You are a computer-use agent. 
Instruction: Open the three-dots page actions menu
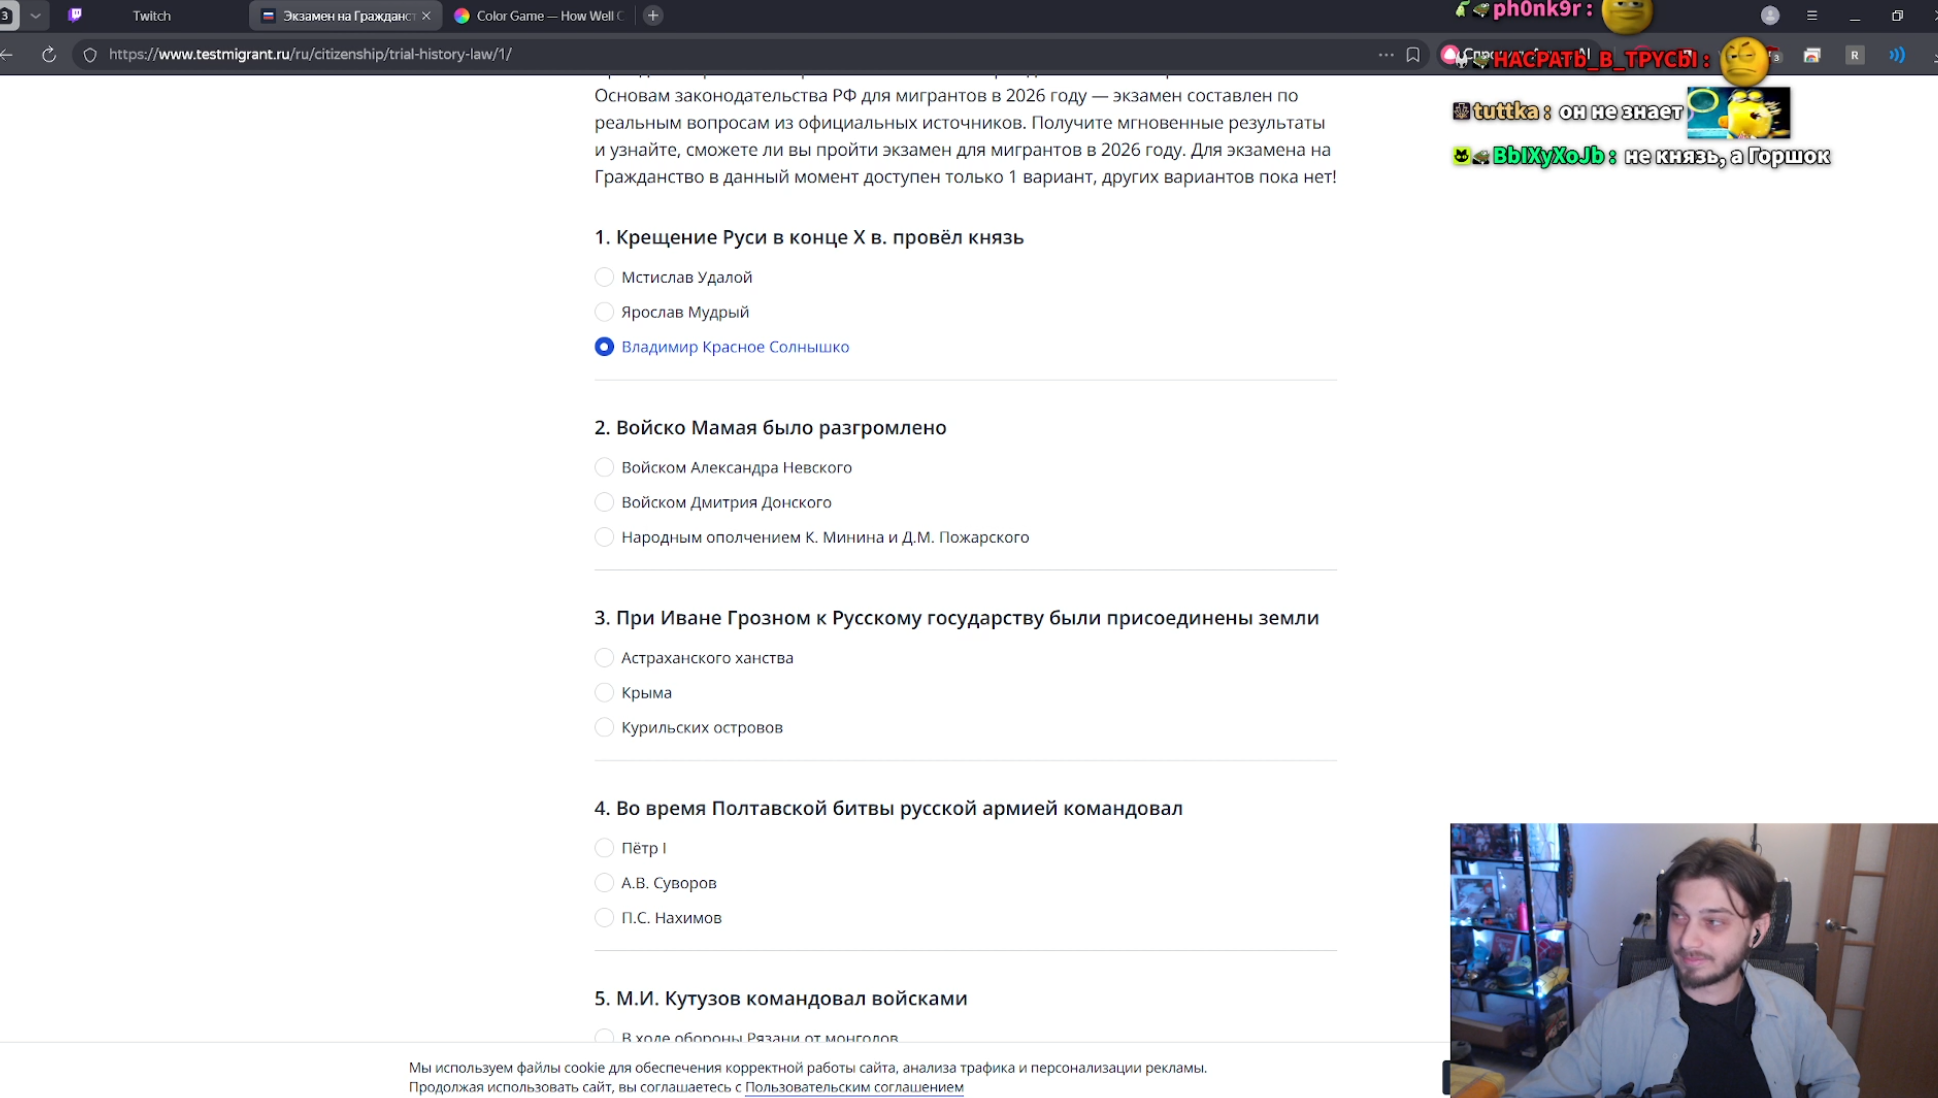coord(1385,55)
